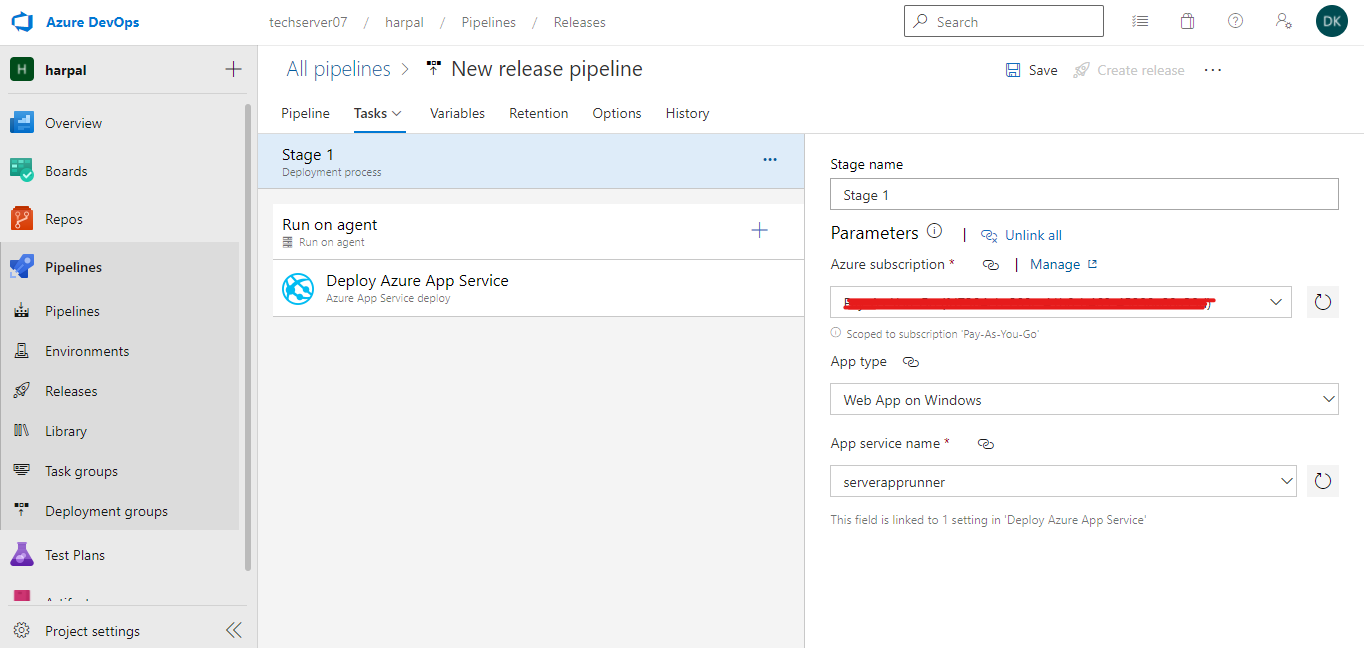Screen dimensions: 1364x648
Task: Refresh the App service name list
Action: (1323, 481)
